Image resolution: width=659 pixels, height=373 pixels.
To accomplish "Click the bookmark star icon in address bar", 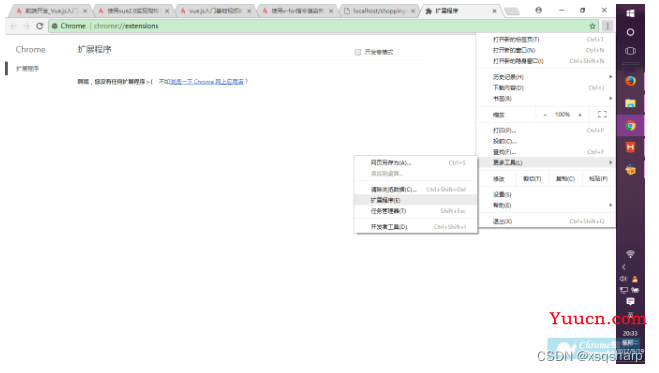I will [592, 26].
